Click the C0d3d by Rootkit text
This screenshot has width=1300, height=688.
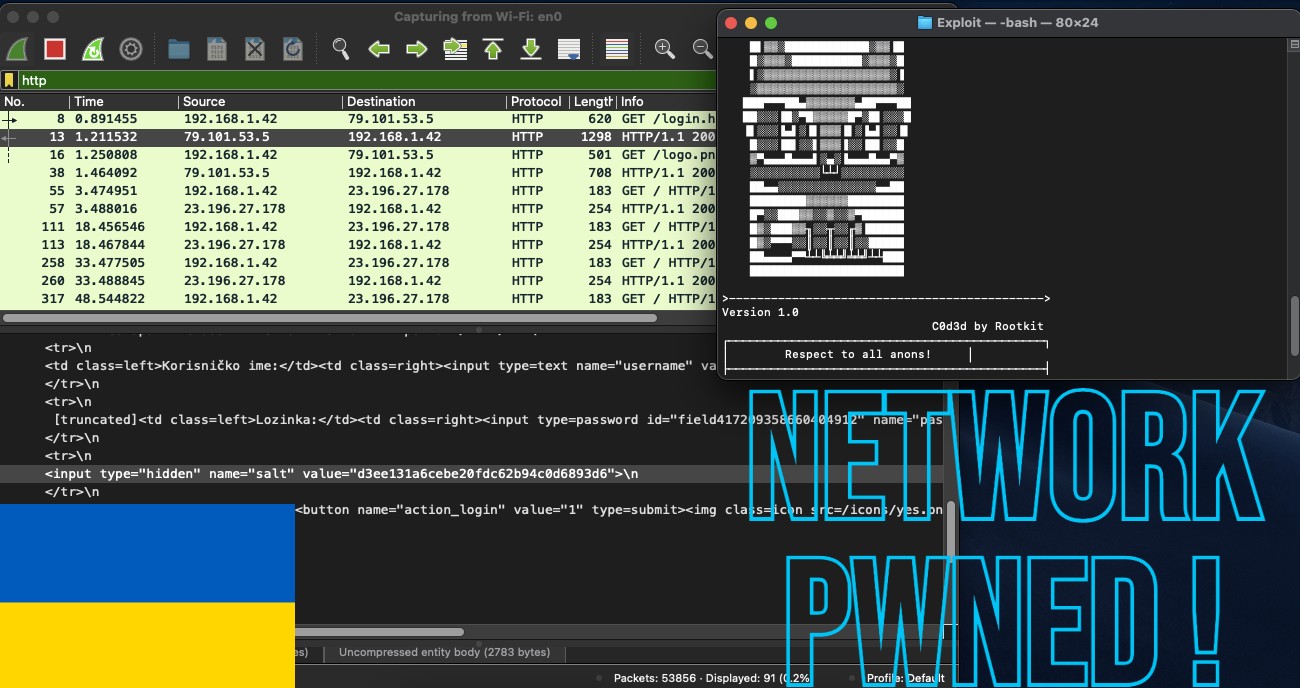coord(988,326)
